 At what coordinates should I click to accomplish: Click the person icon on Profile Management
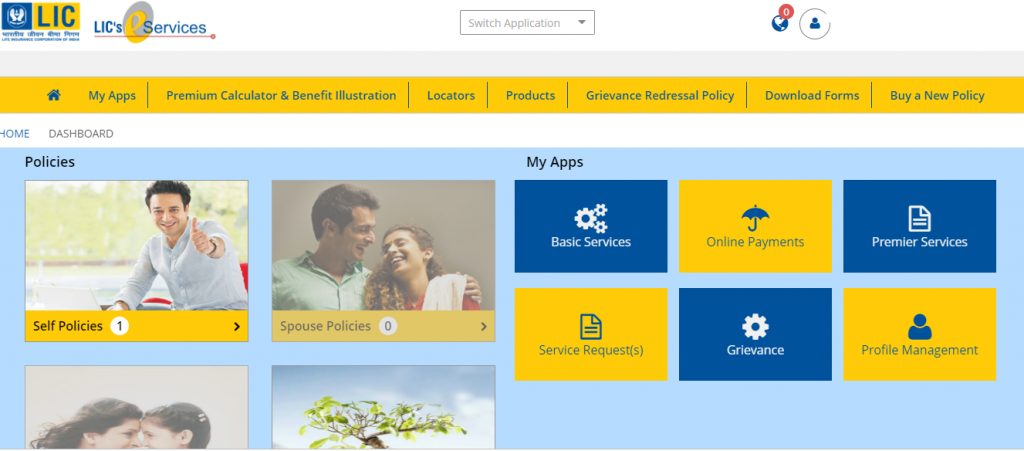click(x=920, y=327)
